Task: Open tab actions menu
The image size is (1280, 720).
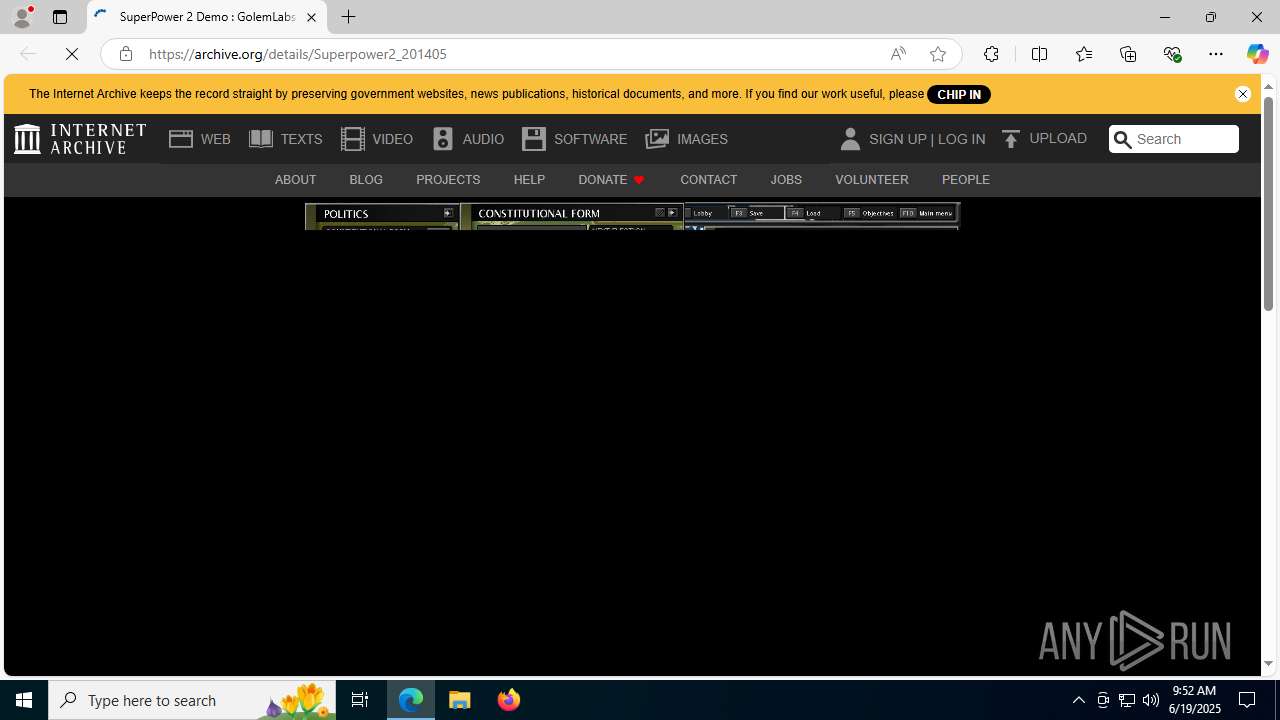Action: pyautogui.click(x=60, y=17)
